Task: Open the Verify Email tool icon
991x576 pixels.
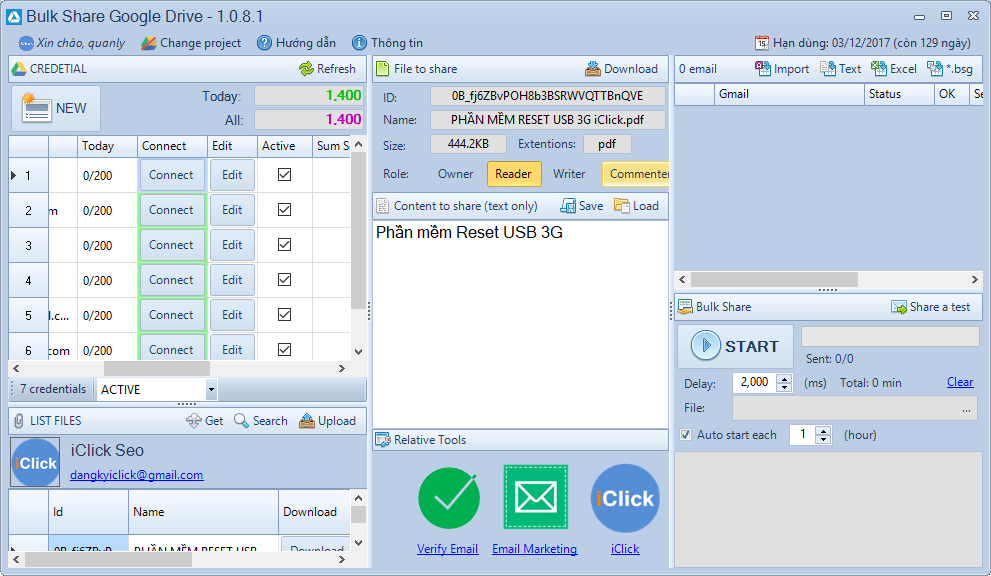Action: (449, 498)
